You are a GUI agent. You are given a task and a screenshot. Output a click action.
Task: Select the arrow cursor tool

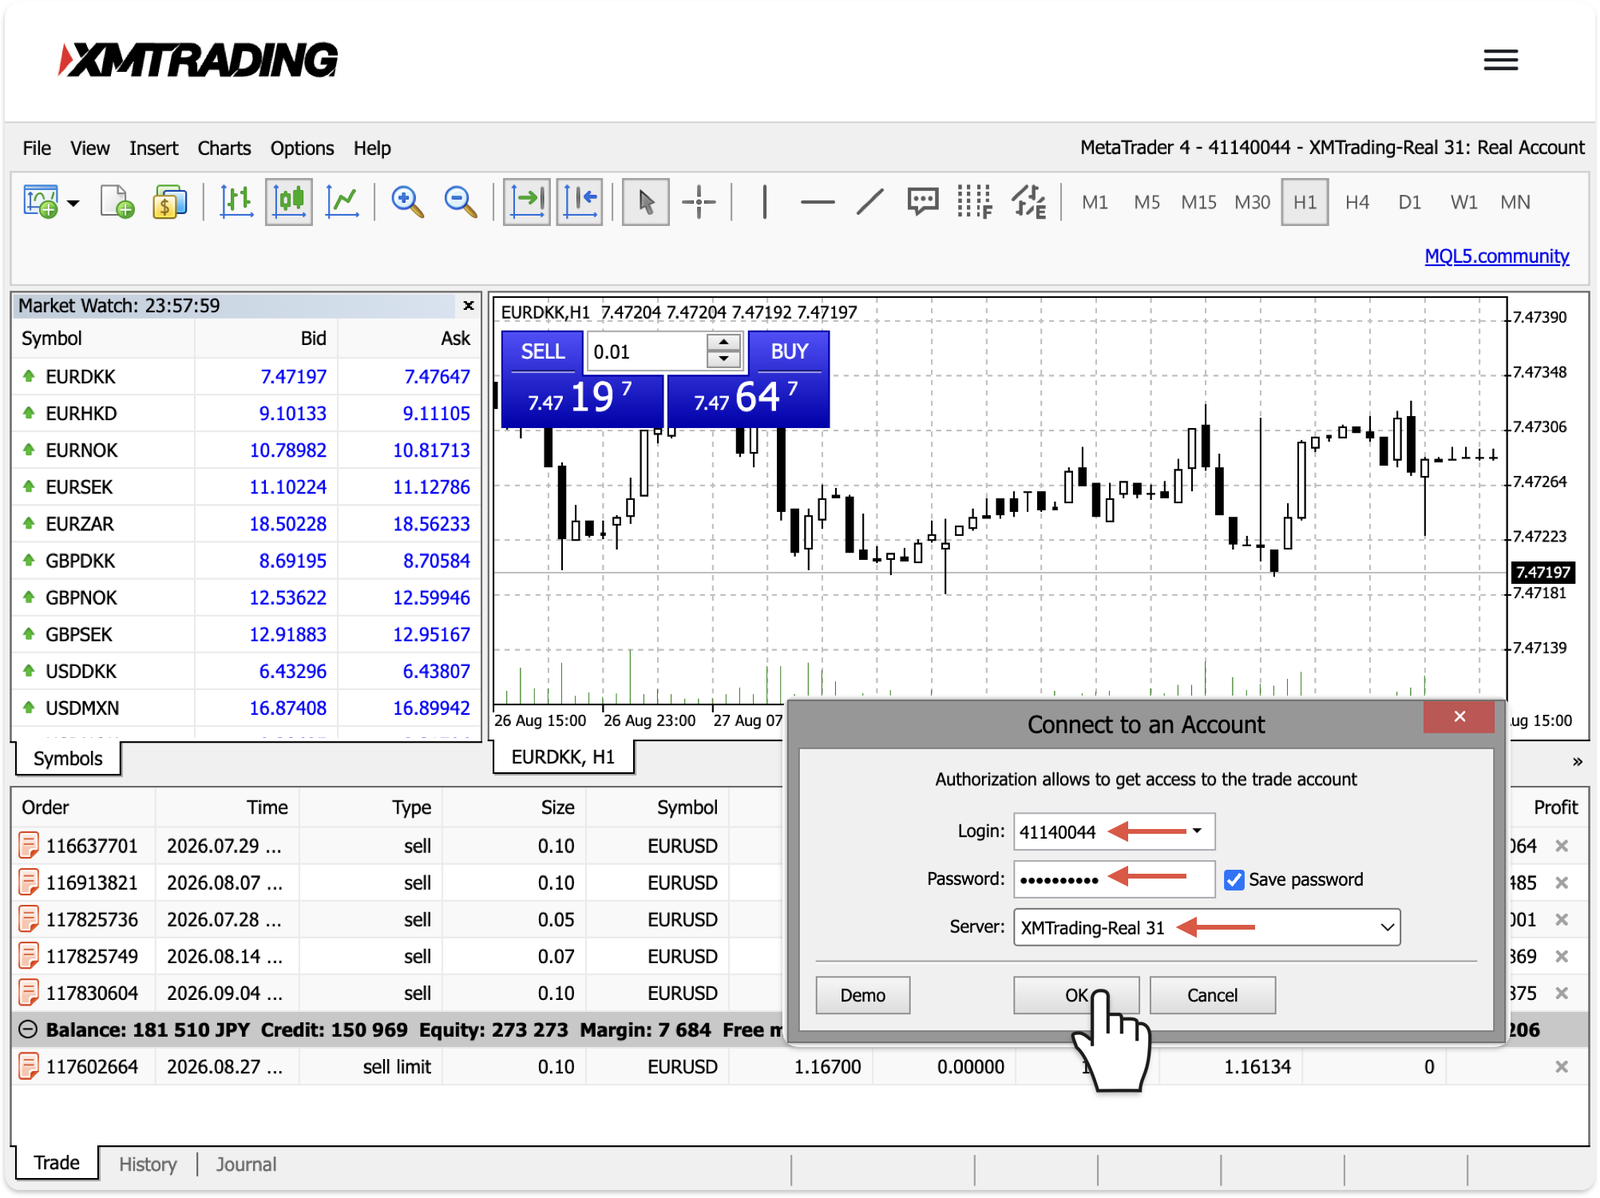646,202
